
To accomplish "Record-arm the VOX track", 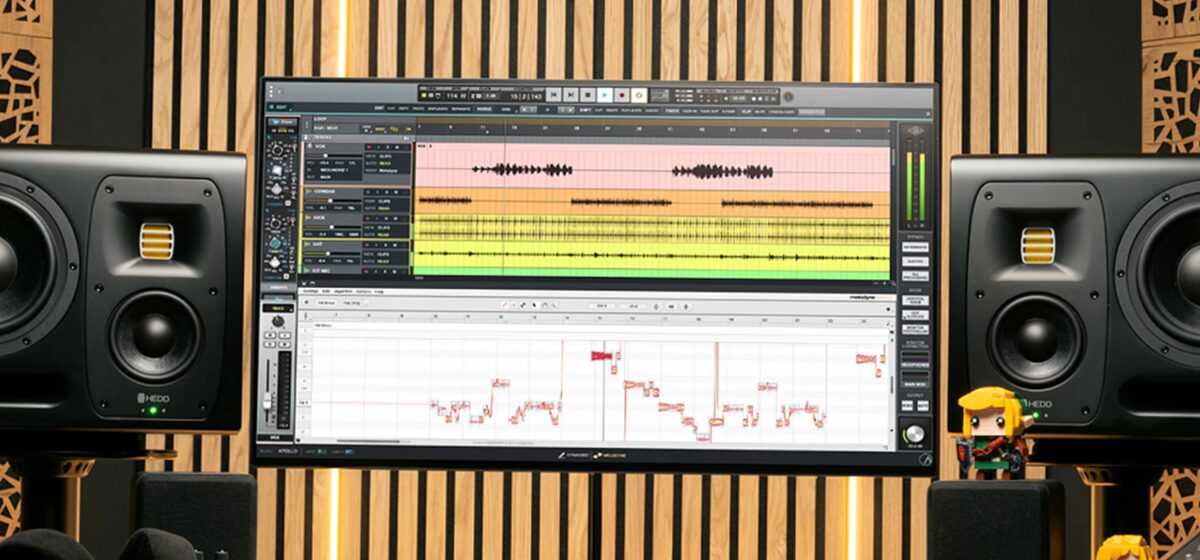I will click(368, 147).
